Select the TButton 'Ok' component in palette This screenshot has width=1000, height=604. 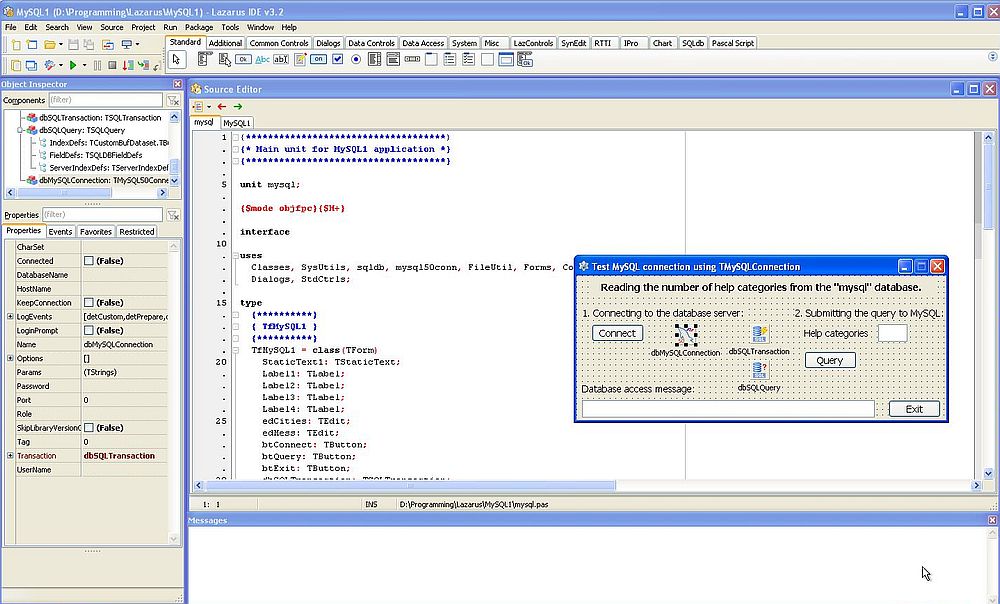tap(243, 59)
